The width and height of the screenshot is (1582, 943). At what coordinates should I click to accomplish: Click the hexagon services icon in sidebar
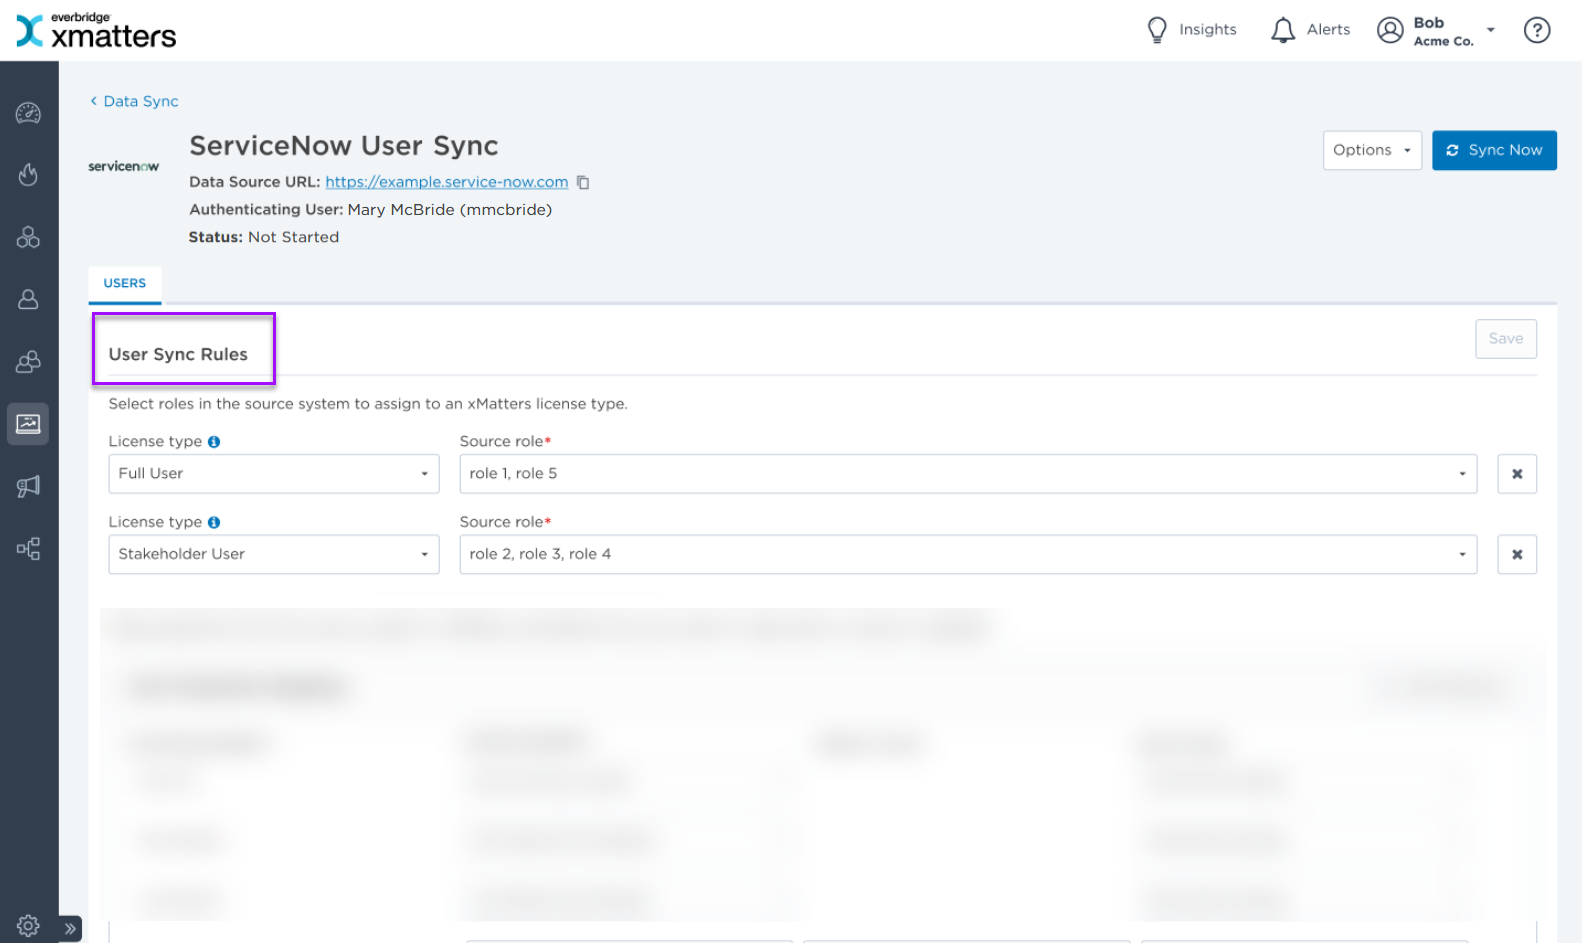click(28, 237)
